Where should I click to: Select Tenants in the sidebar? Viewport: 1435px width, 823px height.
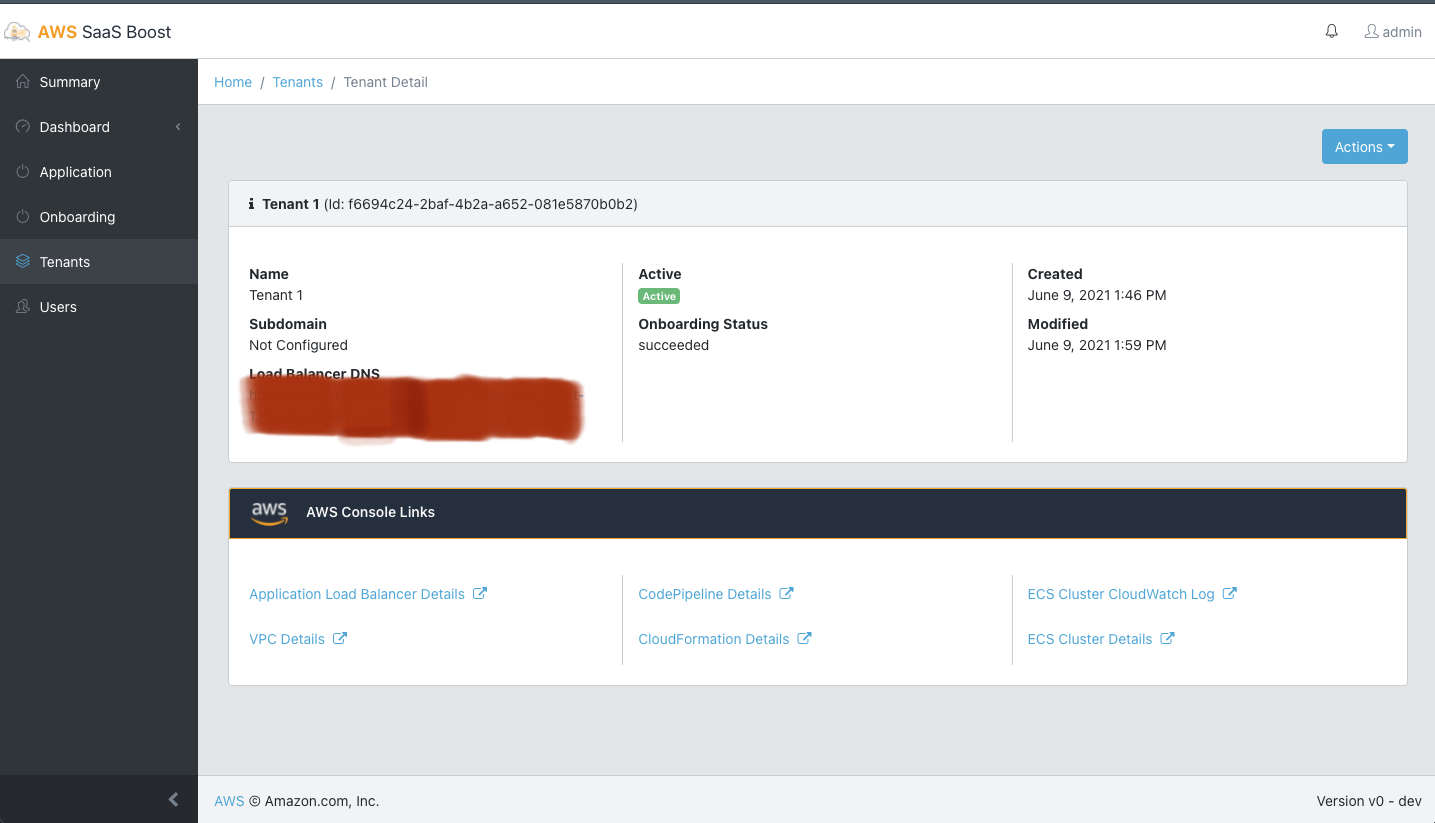99,262
